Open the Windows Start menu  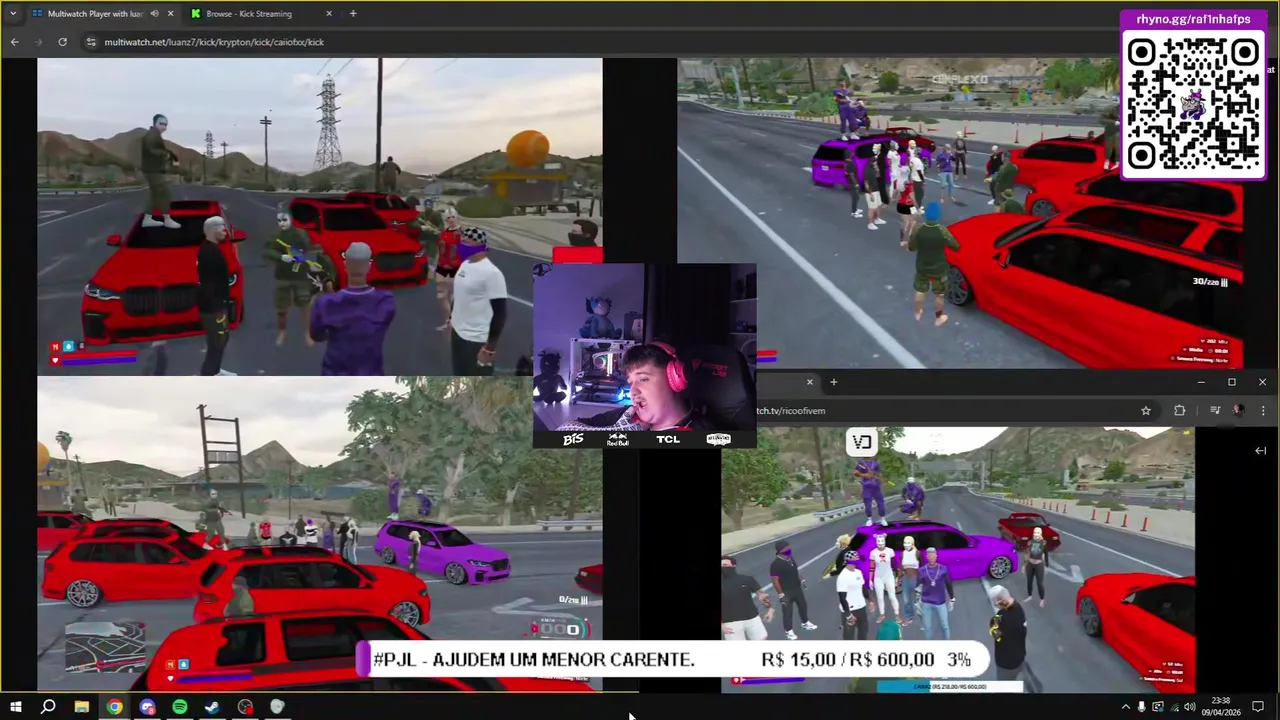(15, 707)
